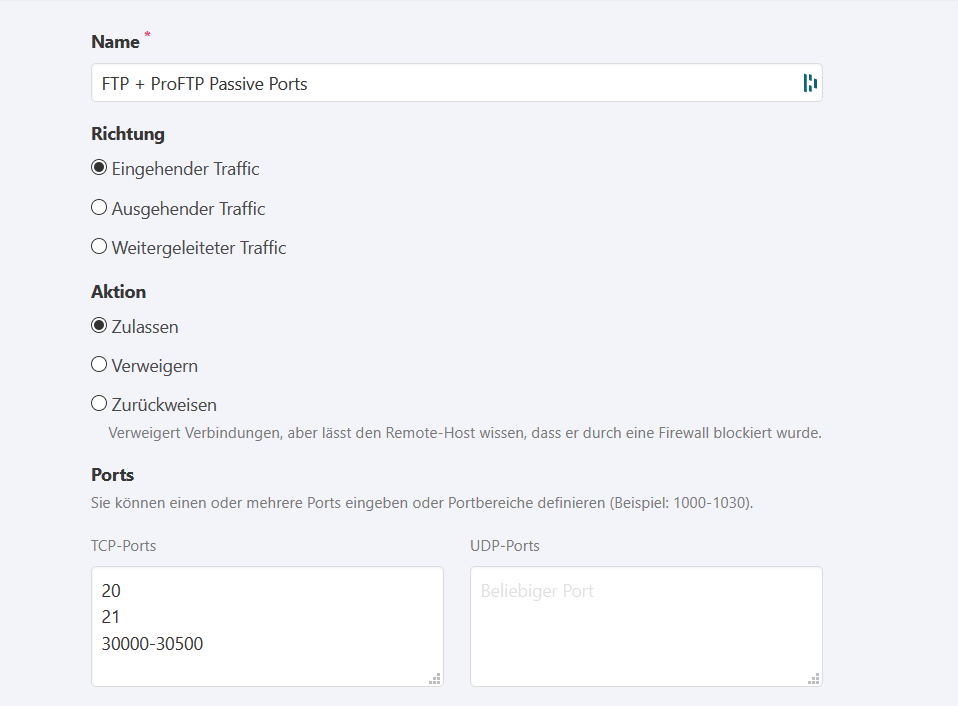Select the Eingehender Traffic radio button

click(x=99, y=168)
